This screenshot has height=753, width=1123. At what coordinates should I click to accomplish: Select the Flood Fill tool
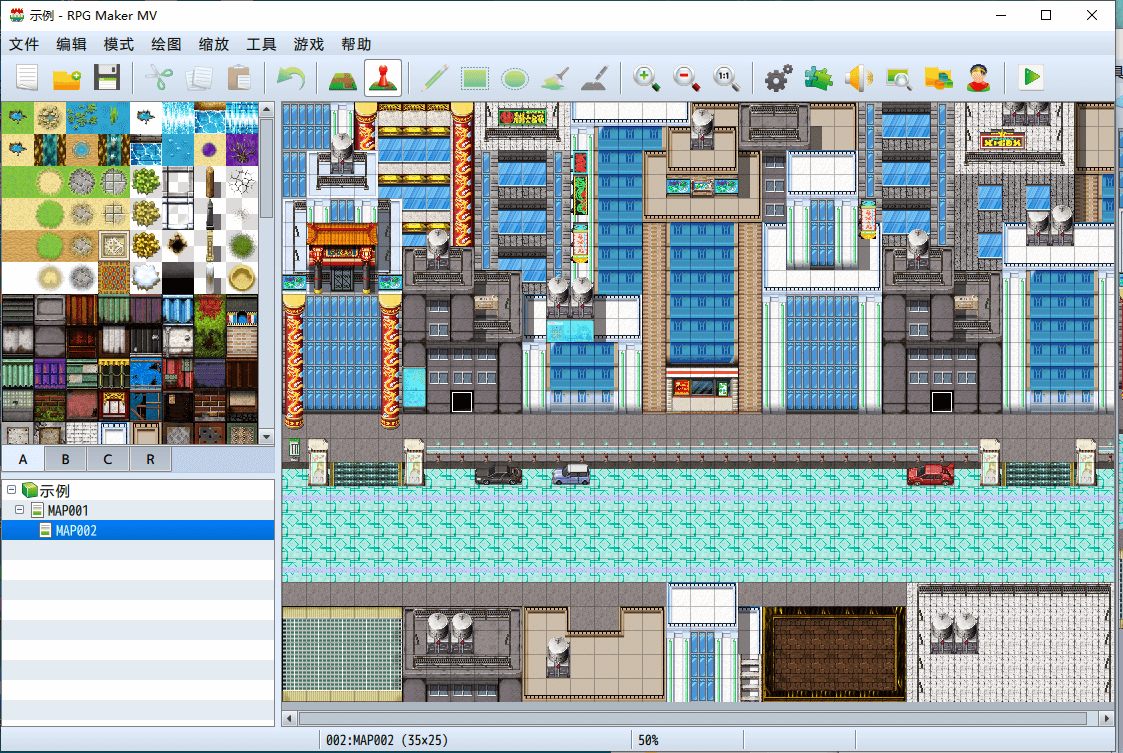pos(555,77)
